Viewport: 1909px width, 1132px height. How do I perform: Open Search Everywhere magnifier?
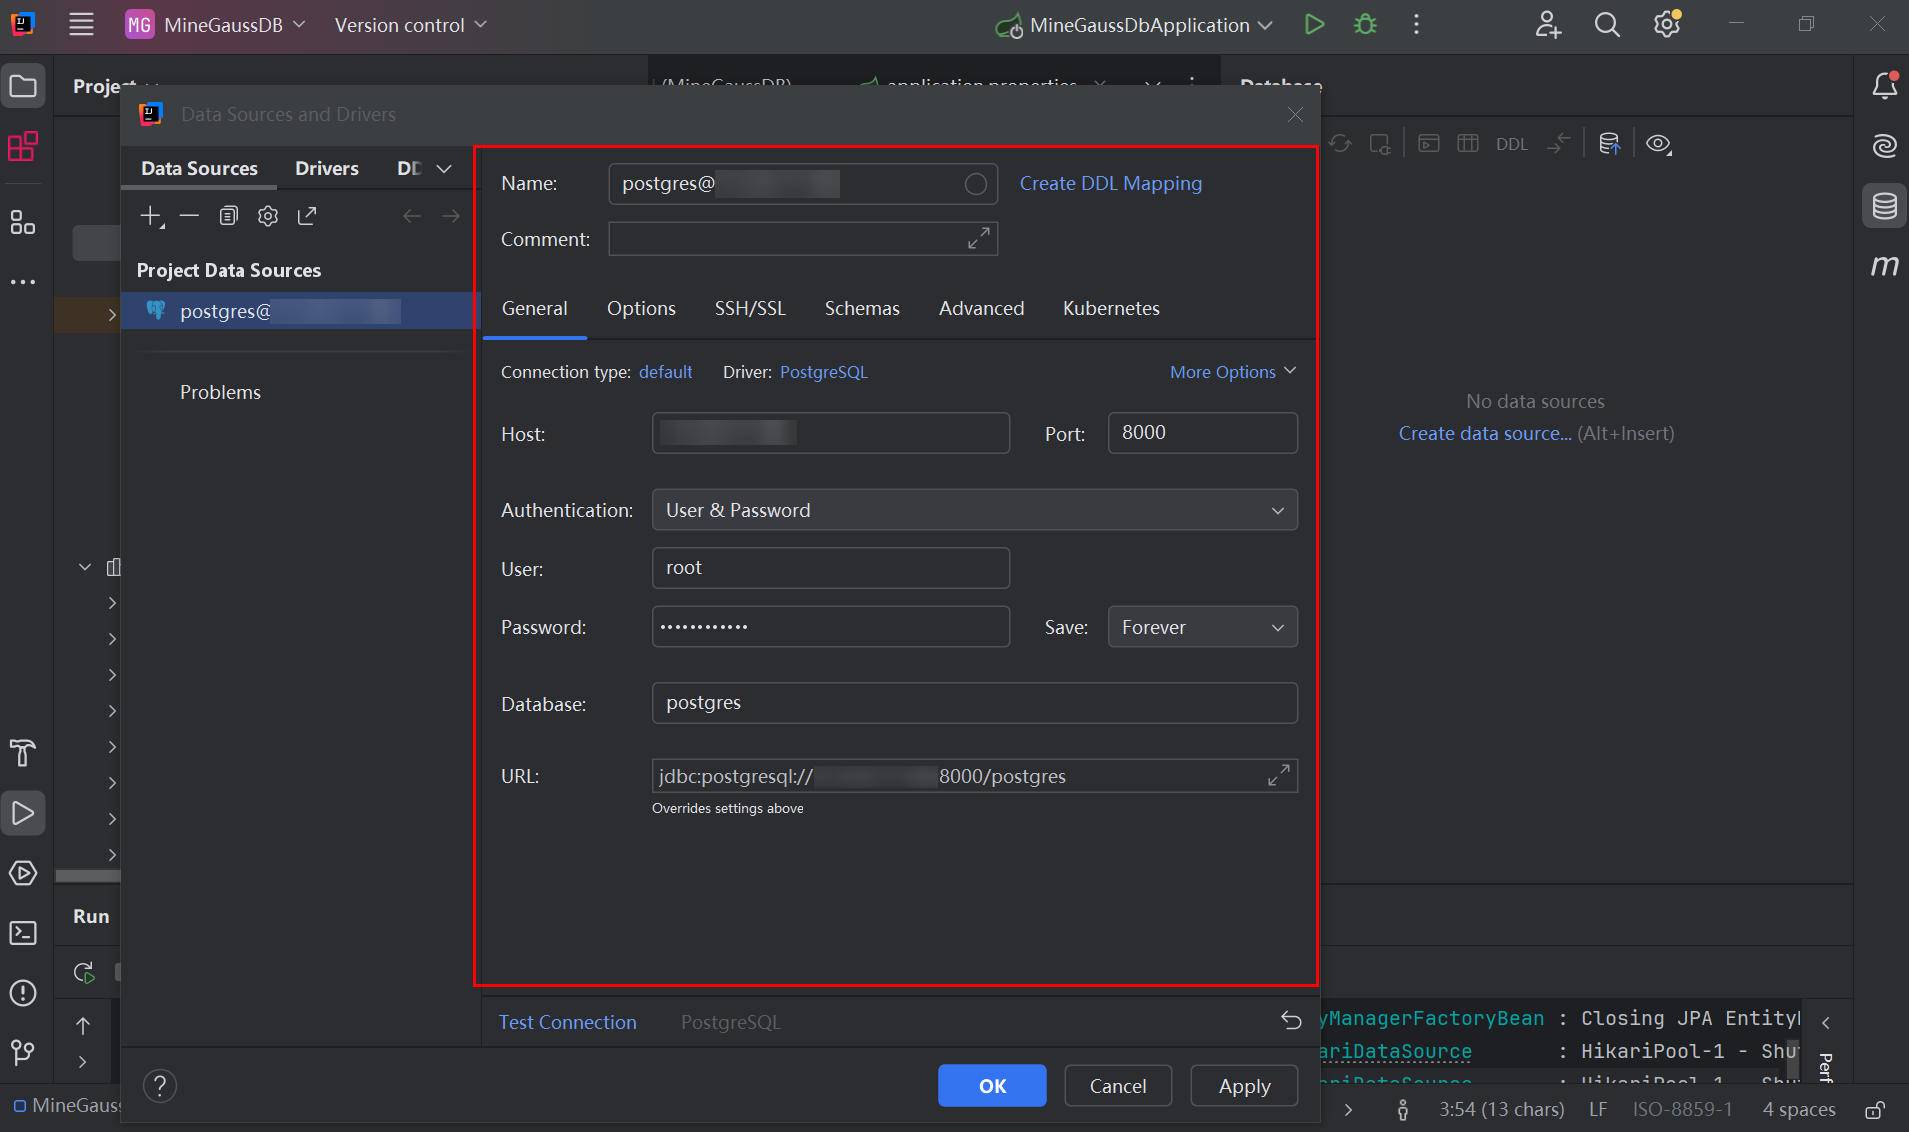click(1607, 25)
